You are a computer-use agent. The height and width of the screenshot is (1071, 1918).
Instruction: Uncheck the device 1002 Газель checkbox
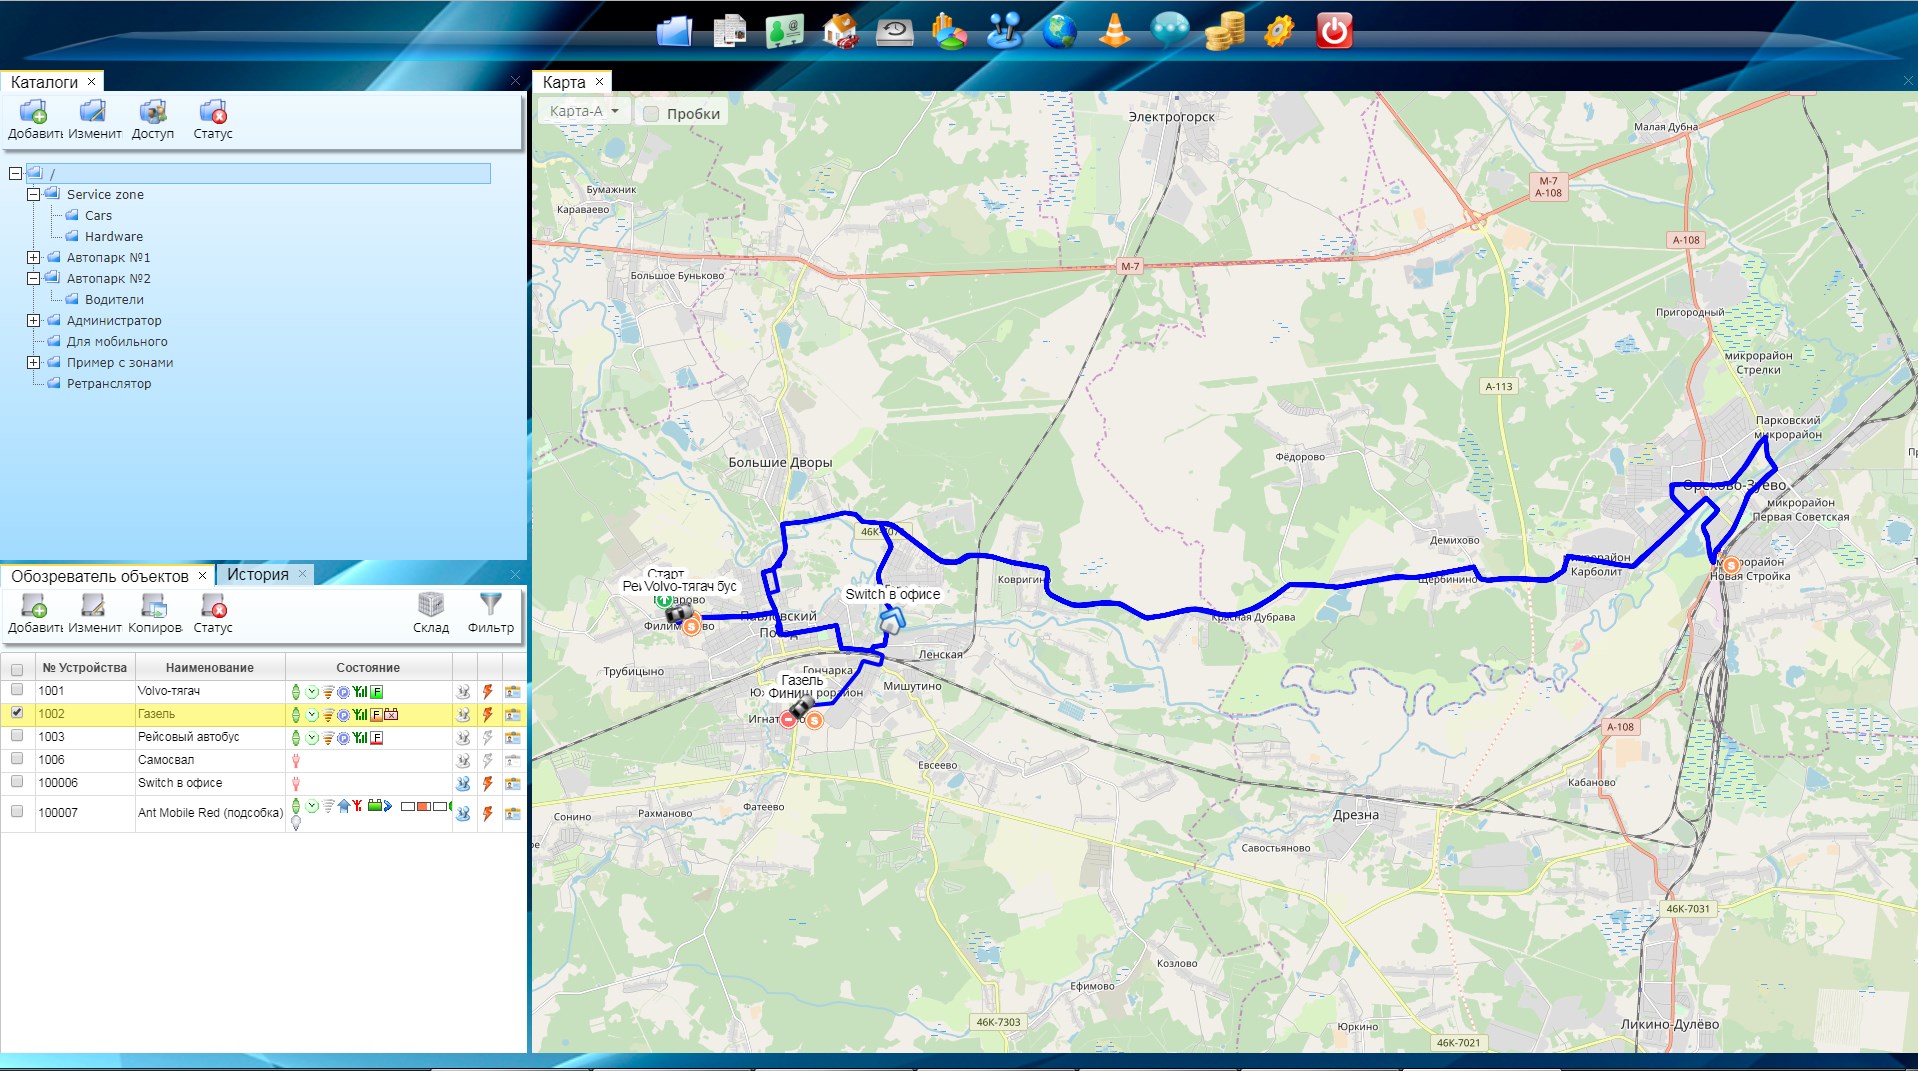click(17, 713)
